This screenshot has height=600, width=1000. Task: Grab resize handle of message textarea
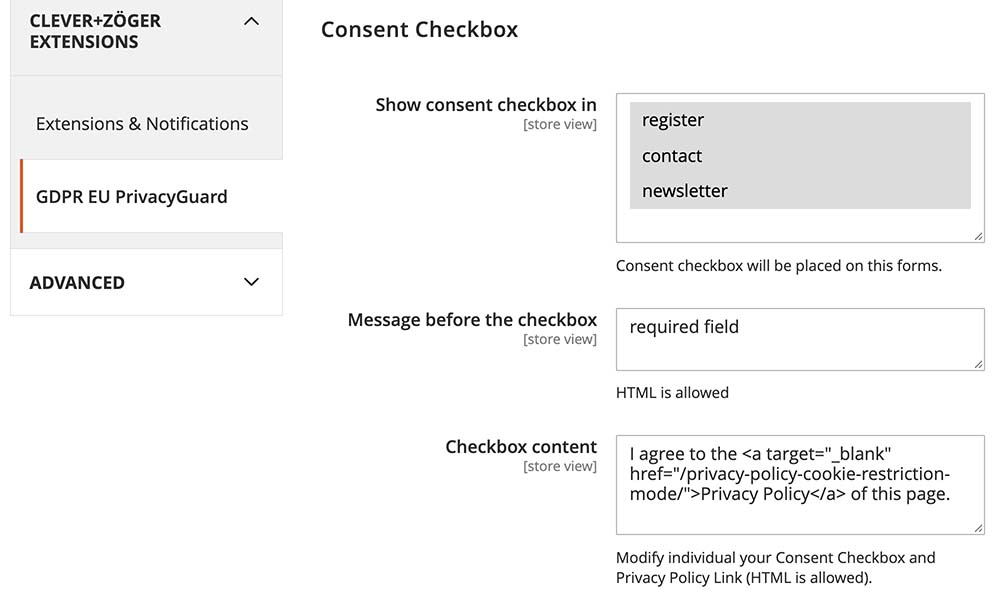pyautogui.click(x=978, y=364)
